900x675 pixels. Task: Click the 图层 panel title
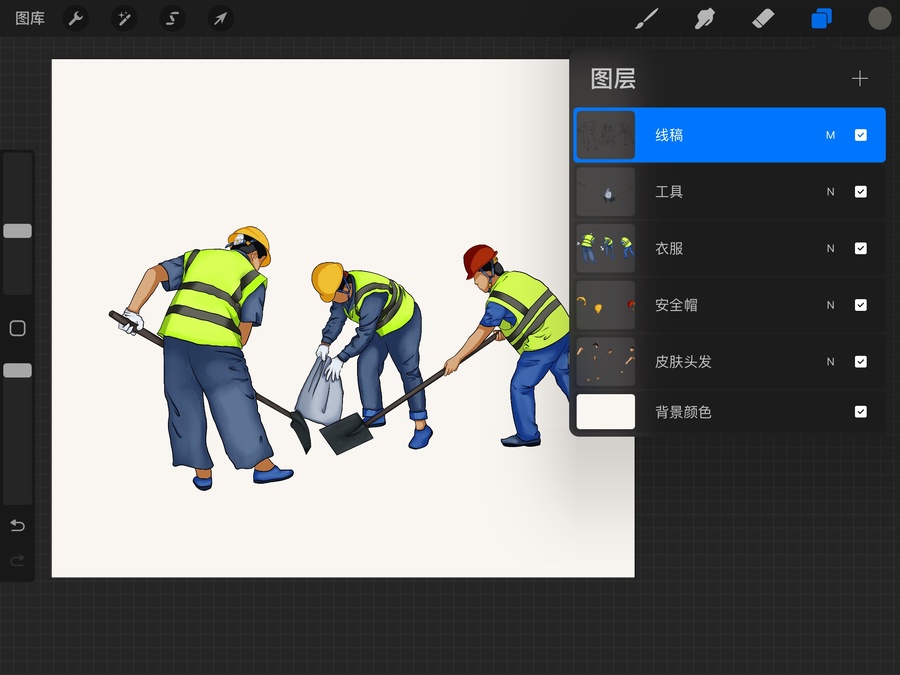tap(613, 79)
